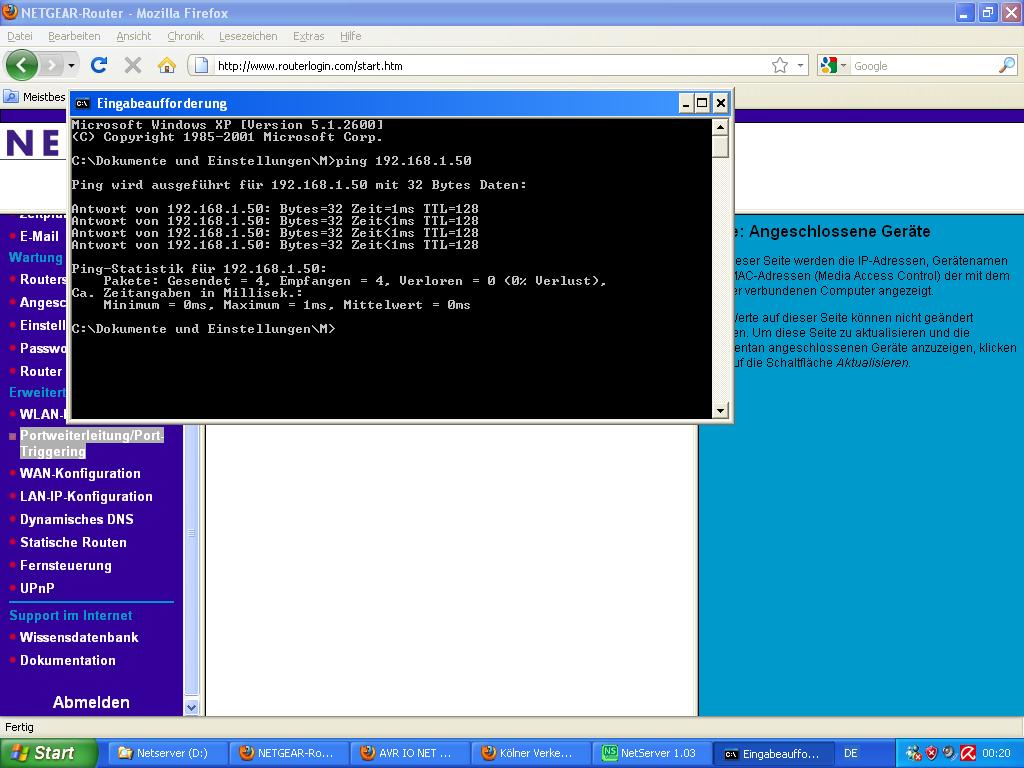Click the Firefox back arrow button
This screenshot has width=1024, height=768.
coord(22,65)
